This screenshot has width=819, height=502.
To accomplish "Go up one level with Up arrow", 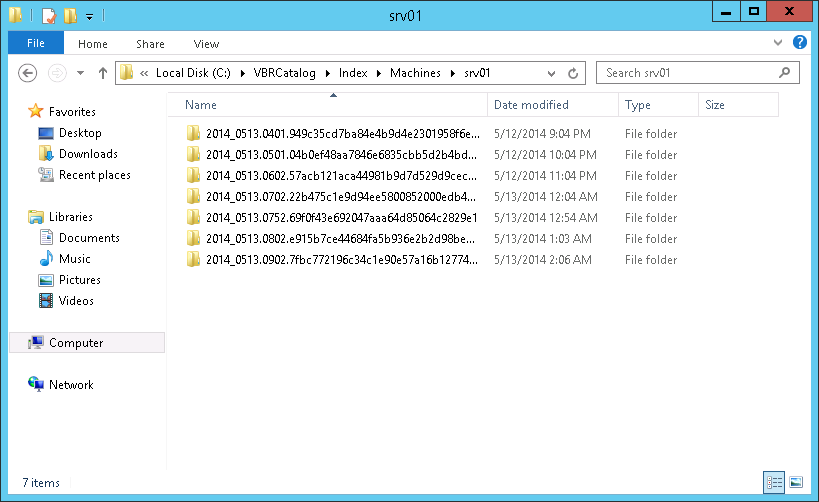I will coord(103,73).
